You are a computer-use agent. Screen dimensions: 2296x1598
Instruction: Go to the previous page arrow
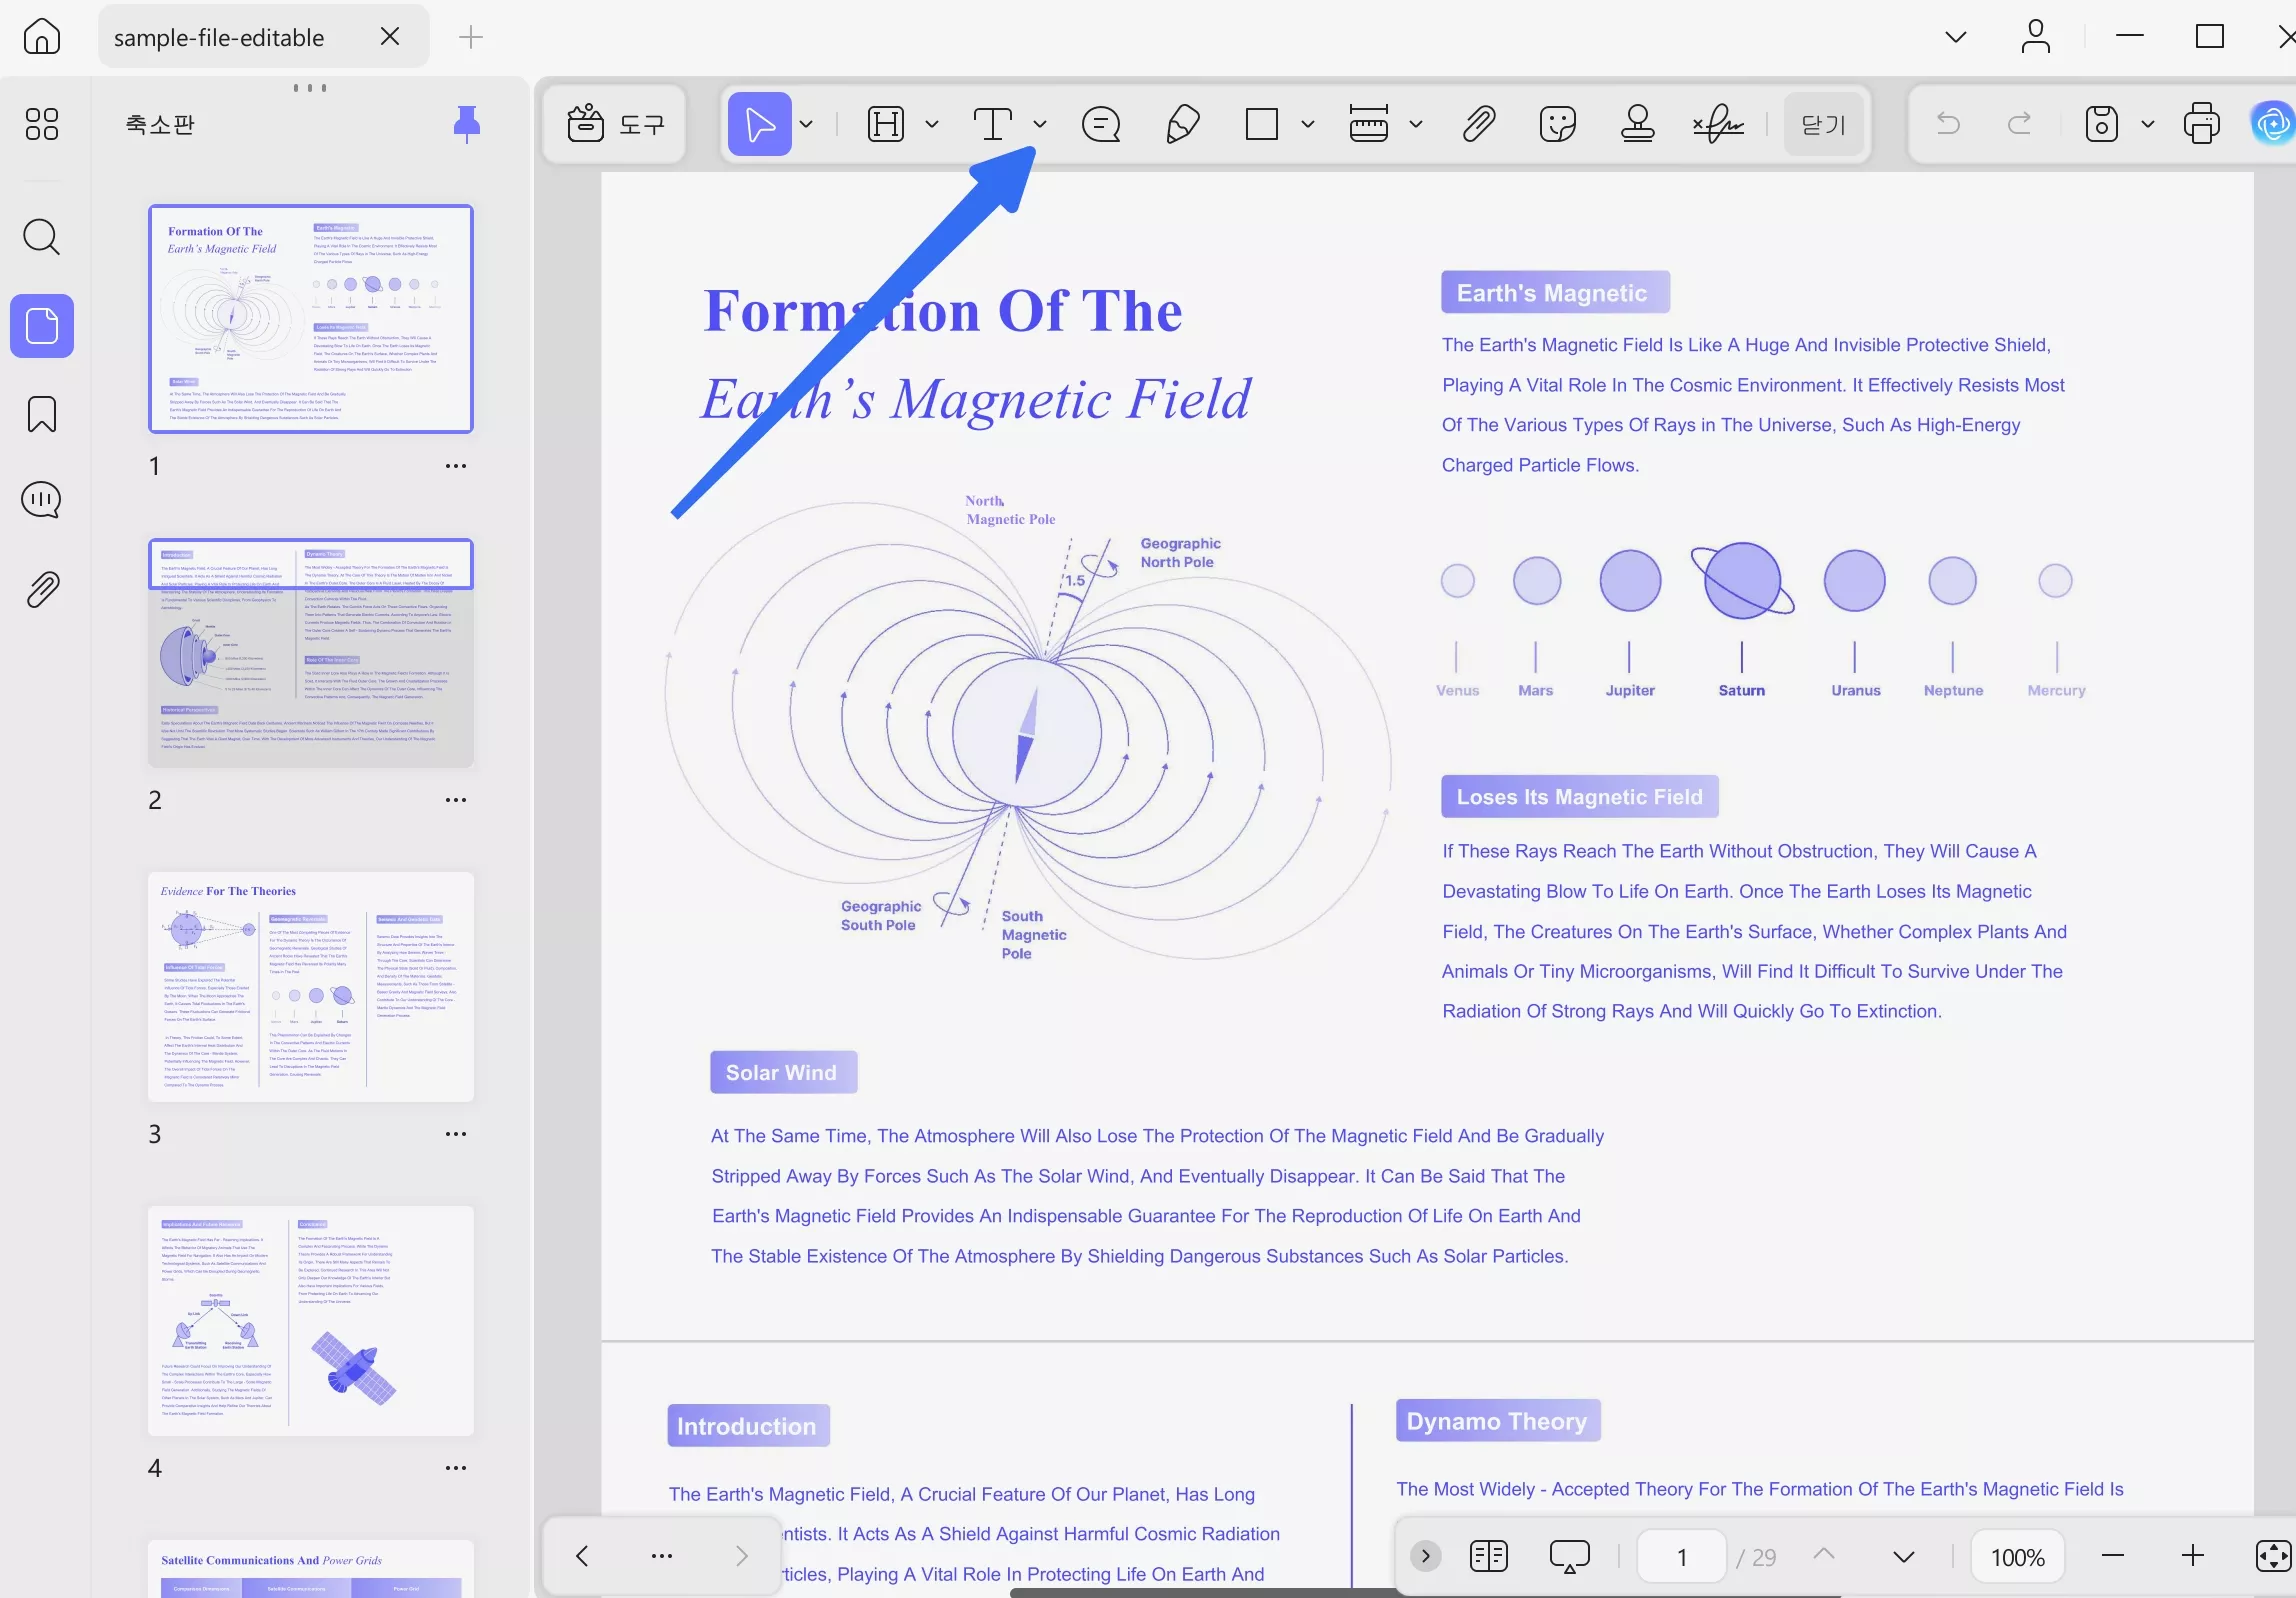pos(1824,1556)
